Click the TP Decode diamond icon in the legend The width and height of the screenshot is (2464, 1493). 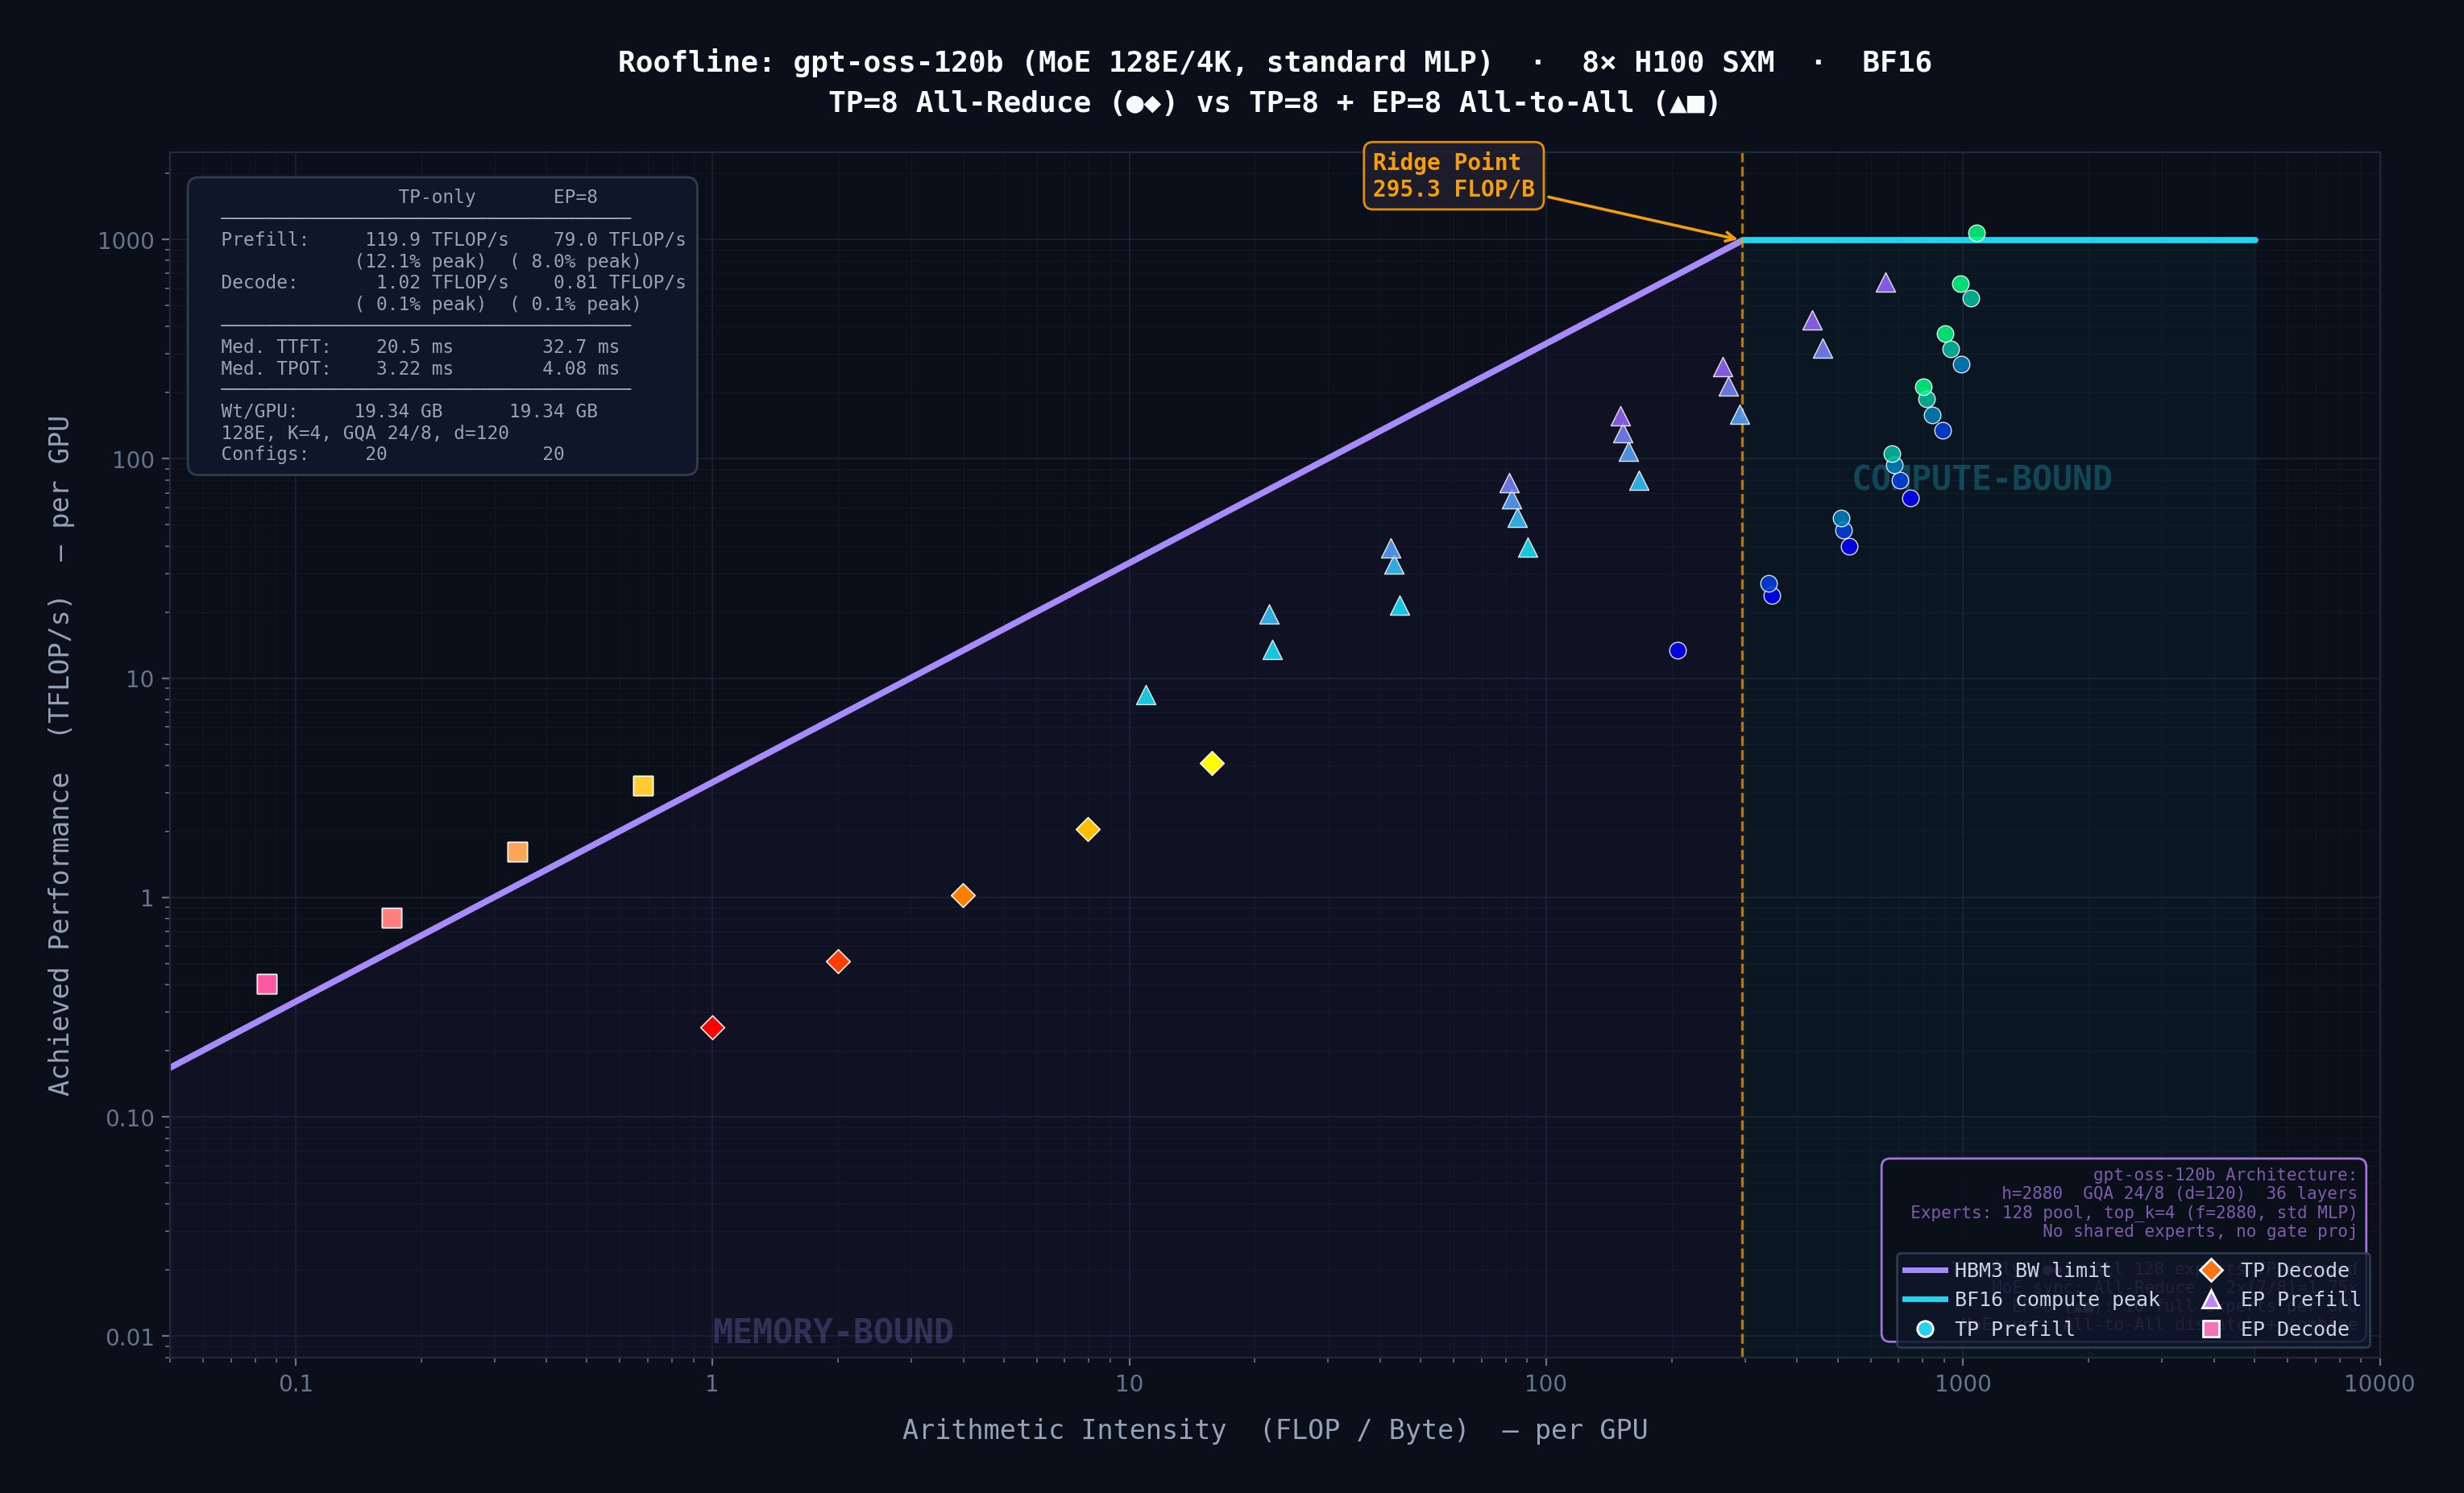coord(2212,1270)
